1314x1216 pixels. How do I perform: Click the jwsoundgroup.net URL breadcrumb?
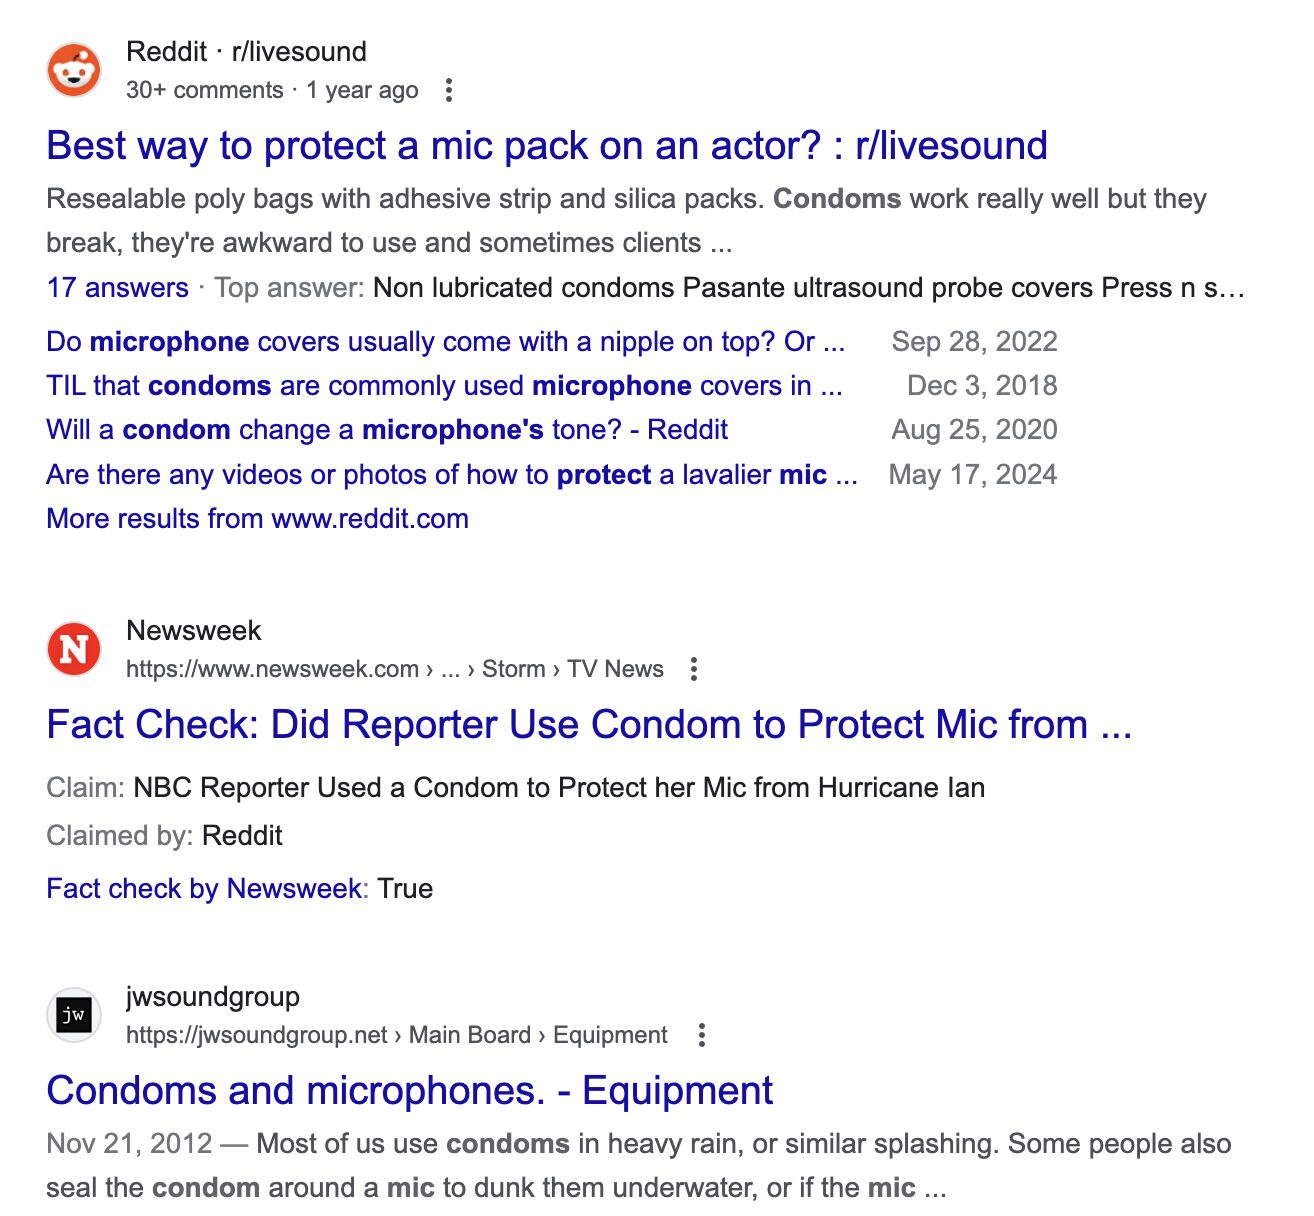(x=396, y=1035)
